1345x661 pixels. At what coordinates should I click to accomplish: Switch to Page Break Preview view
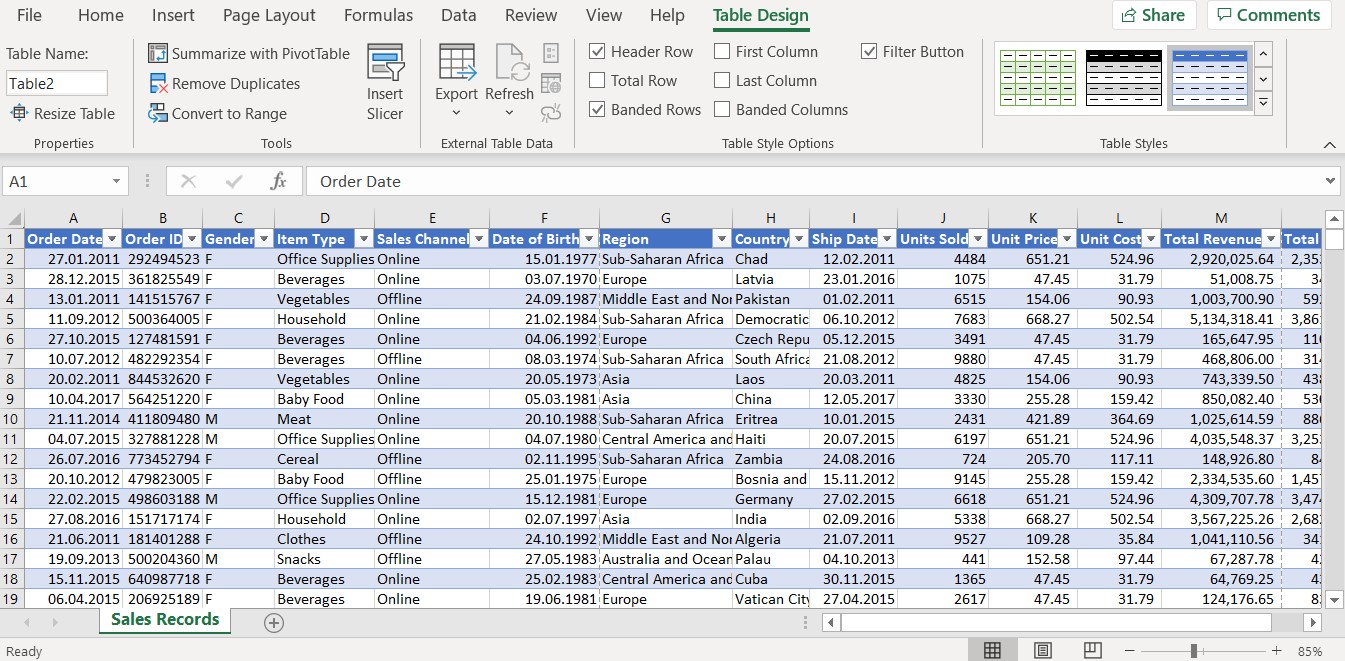point(1092,650)
